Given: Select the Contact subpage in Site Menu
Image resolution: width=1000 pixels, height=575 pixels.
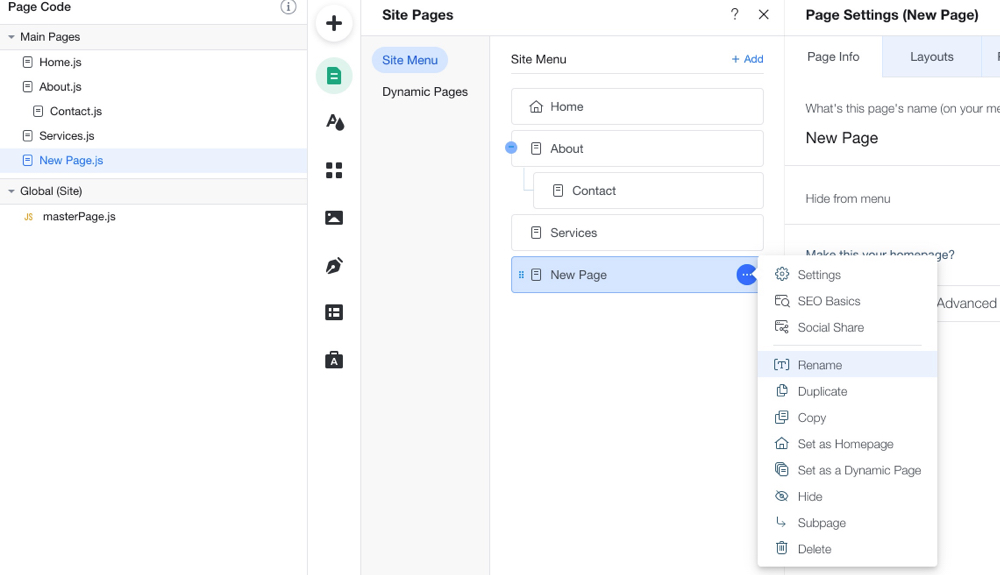Looking at the screenshot, I should click(648, 191).
